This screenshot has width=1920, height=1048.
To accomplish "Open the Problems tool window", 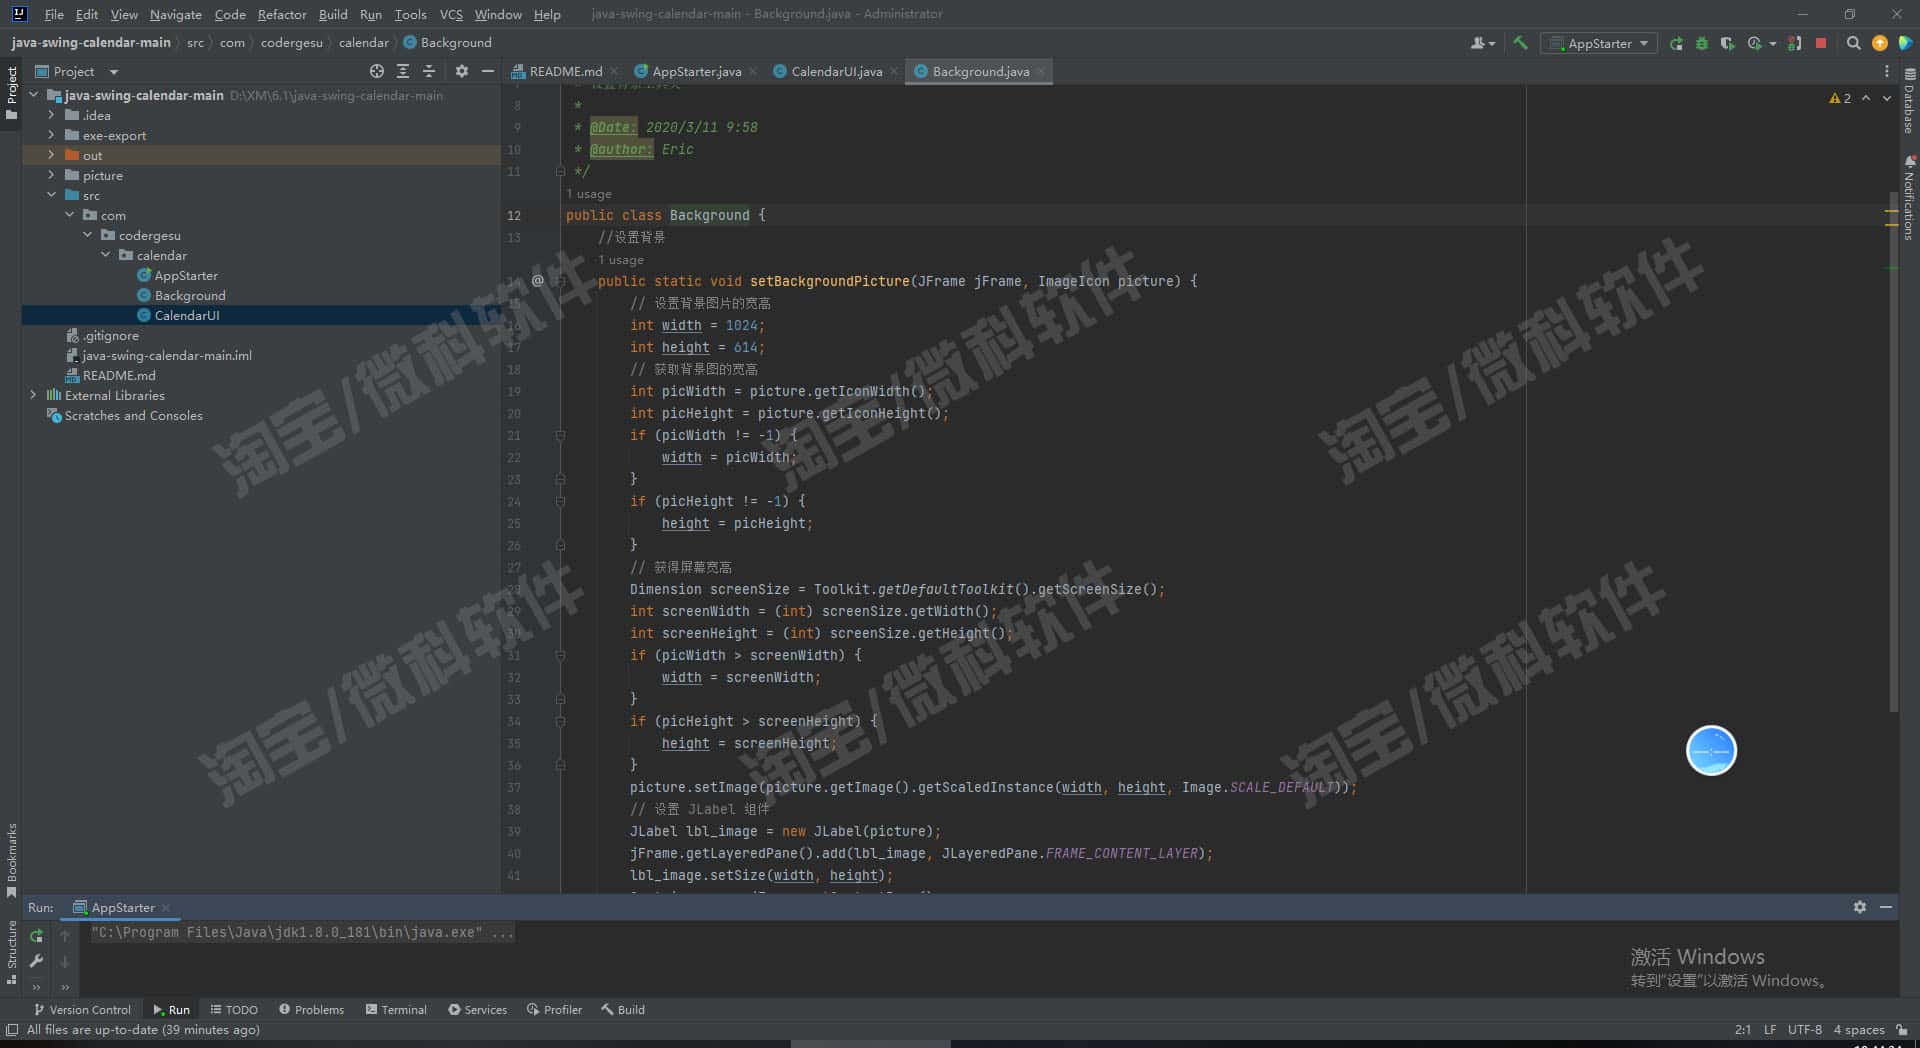I will pos(311,1009).
